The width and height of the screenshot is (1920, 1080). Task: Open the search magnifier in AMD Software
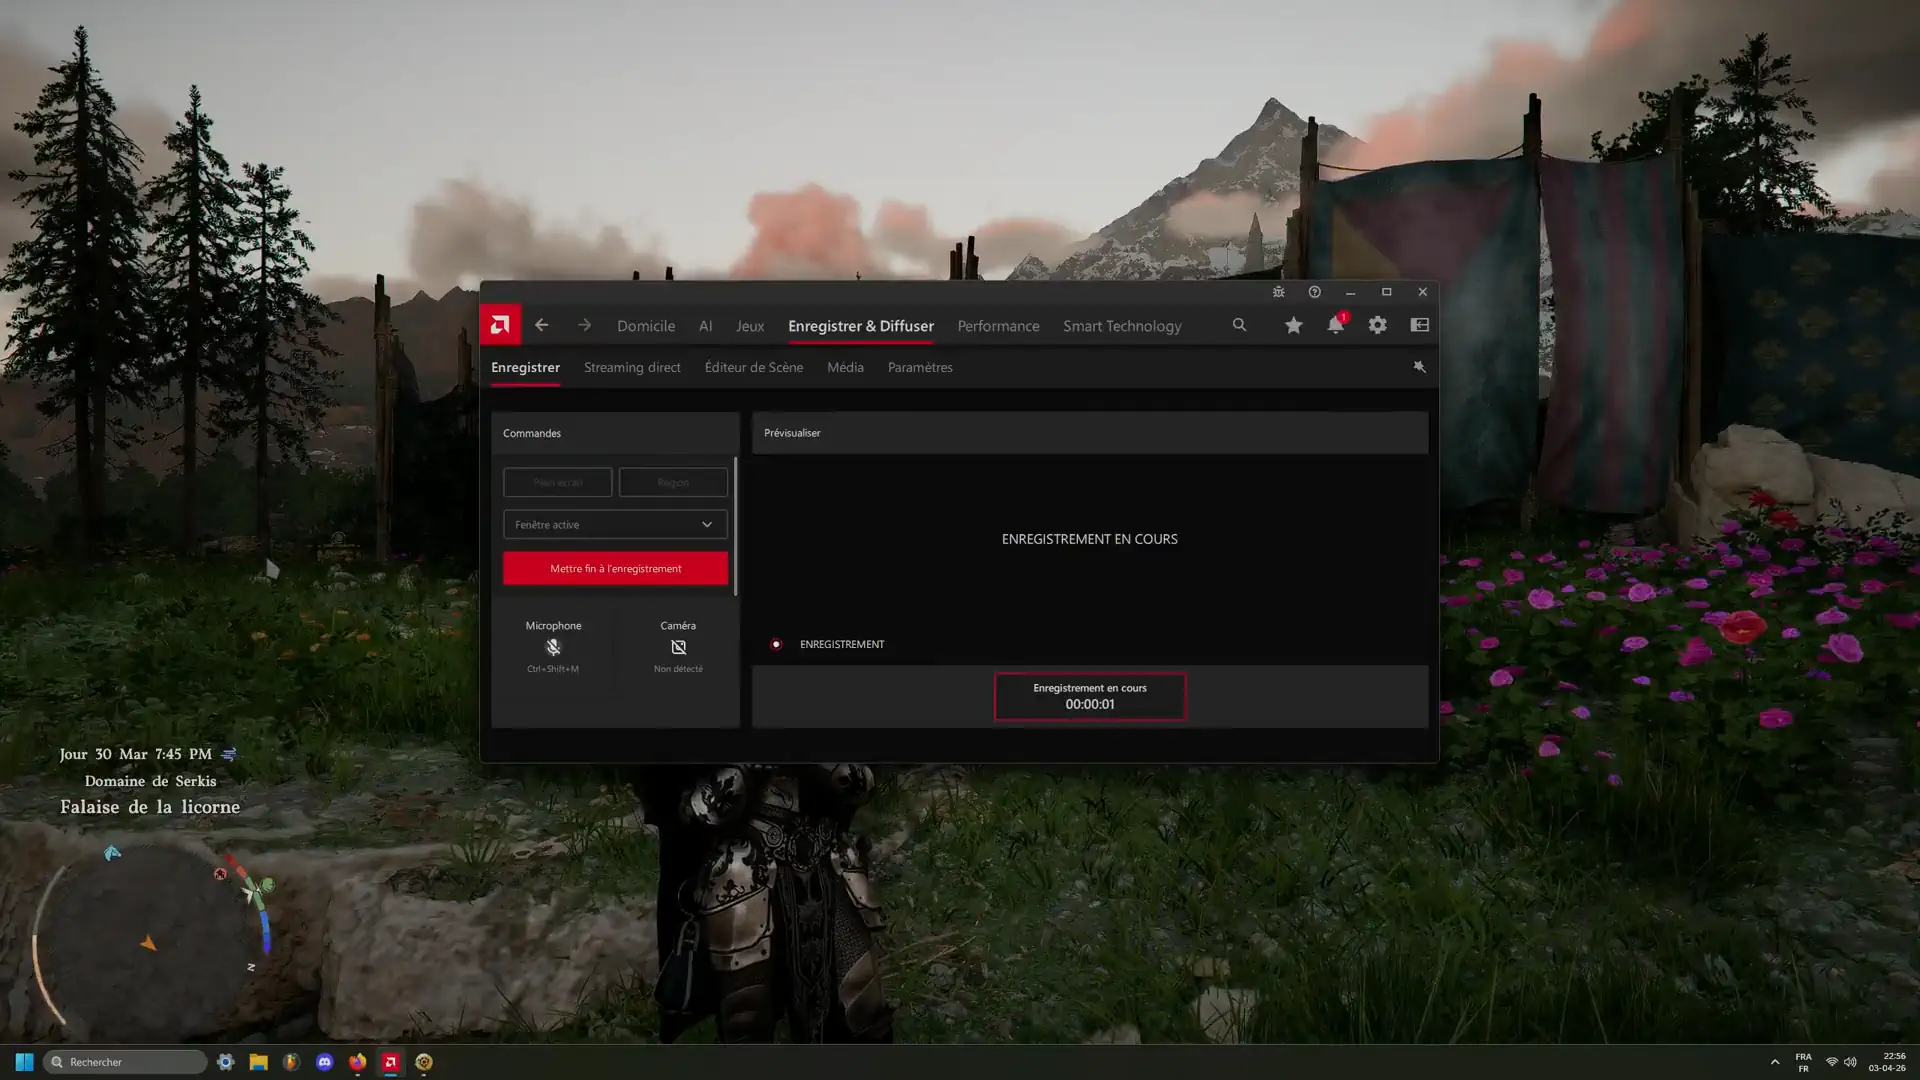(x=1239, y=325)
